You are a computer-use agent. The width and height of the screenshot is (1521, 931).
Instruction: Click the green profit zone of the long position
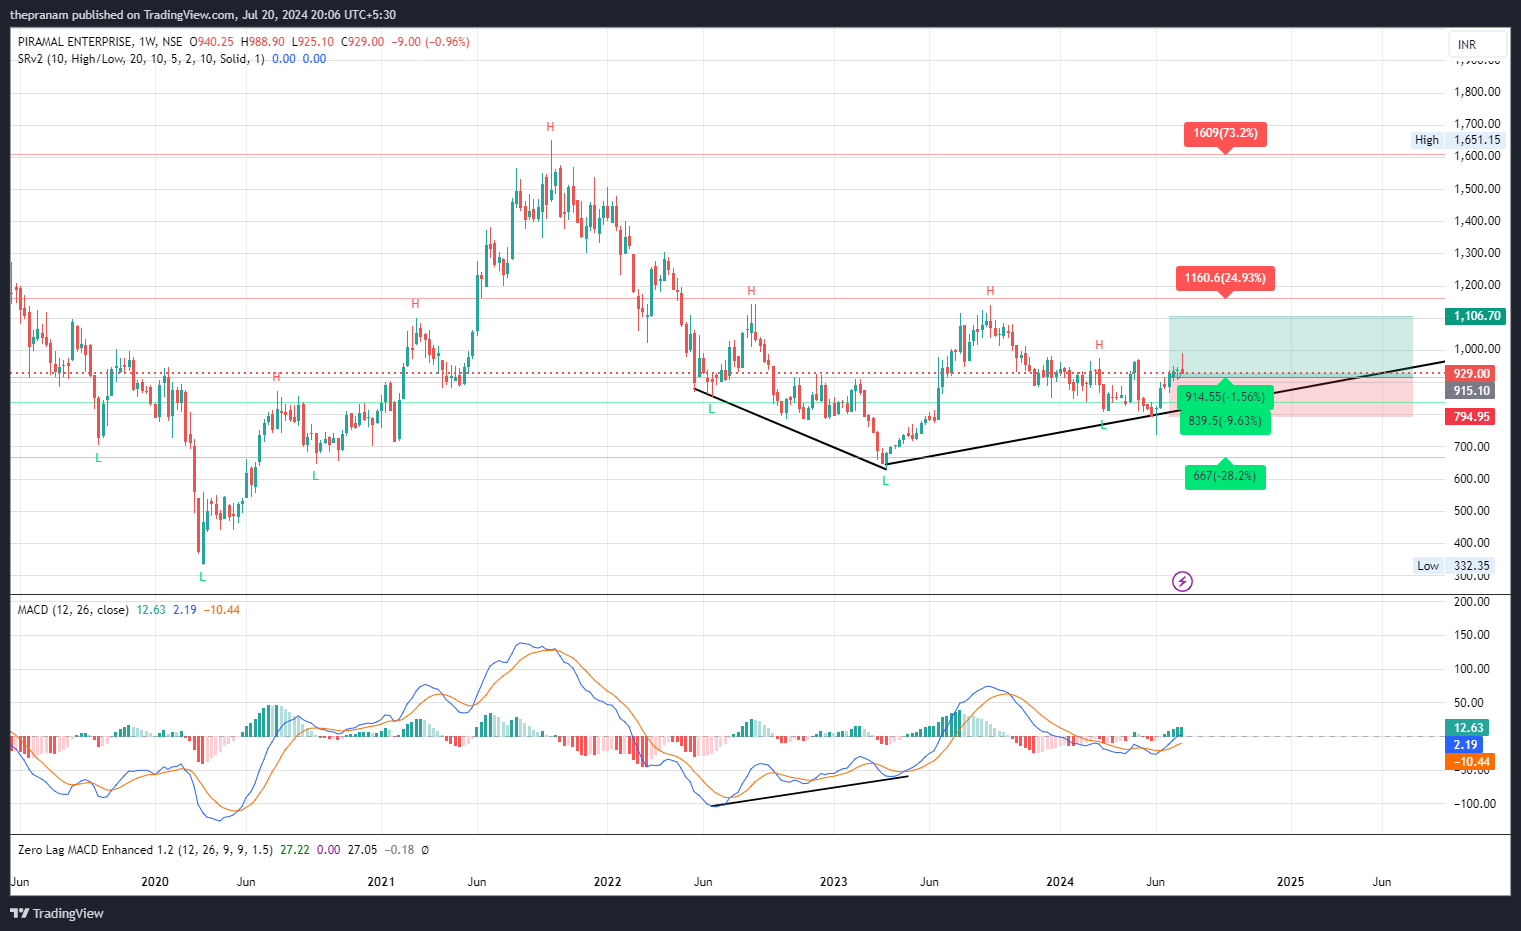coord(1290,346)
